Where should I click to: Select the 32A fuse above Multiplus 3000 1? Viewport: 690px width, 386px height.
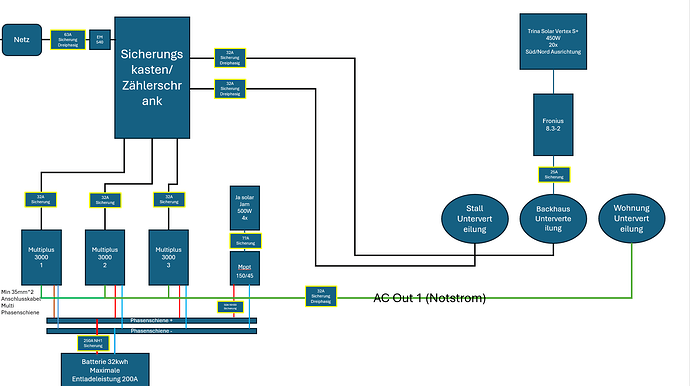41,199
